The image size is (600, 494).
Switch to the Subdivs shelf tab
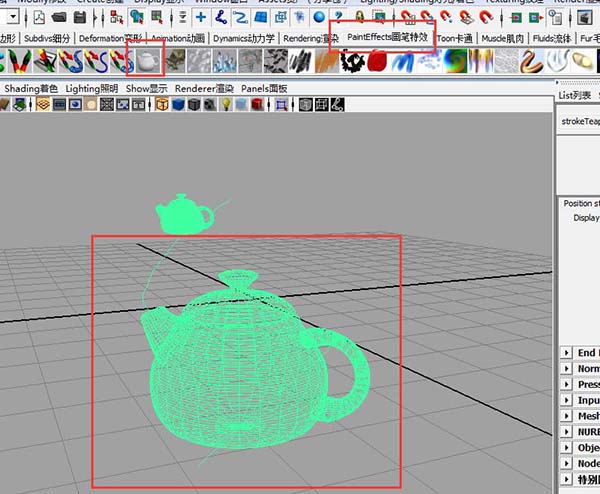(47, 38)
